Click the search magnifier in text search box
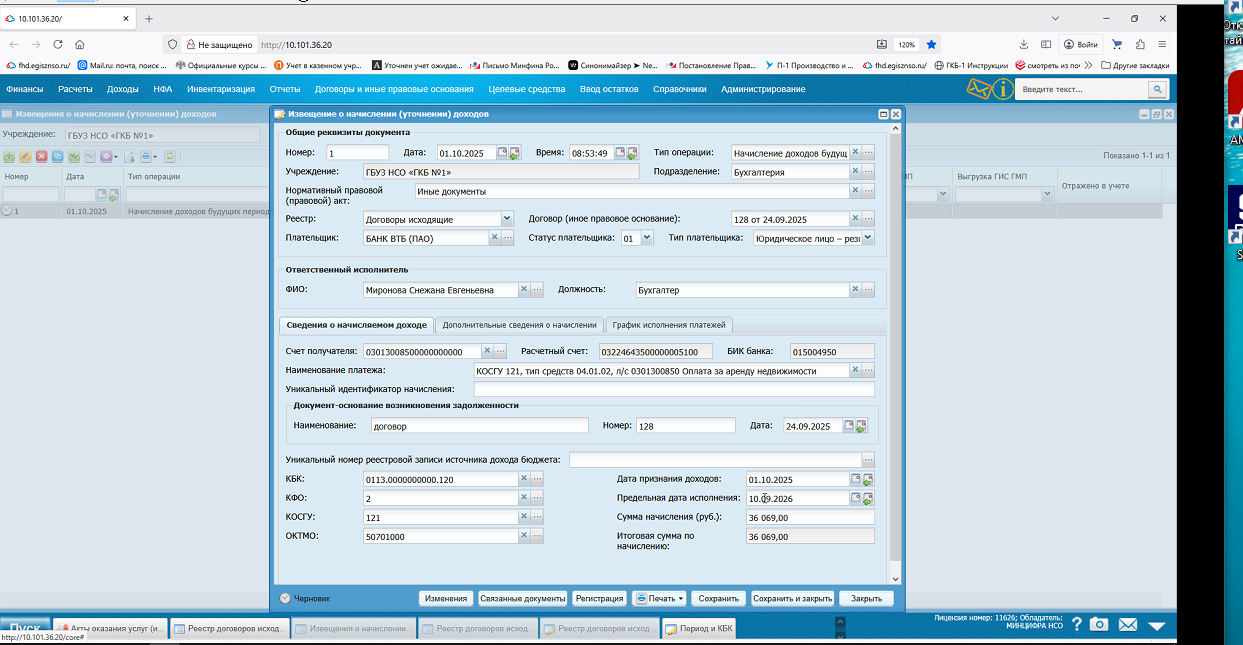Viewport: 1243px width, 645px height. 1156,89
